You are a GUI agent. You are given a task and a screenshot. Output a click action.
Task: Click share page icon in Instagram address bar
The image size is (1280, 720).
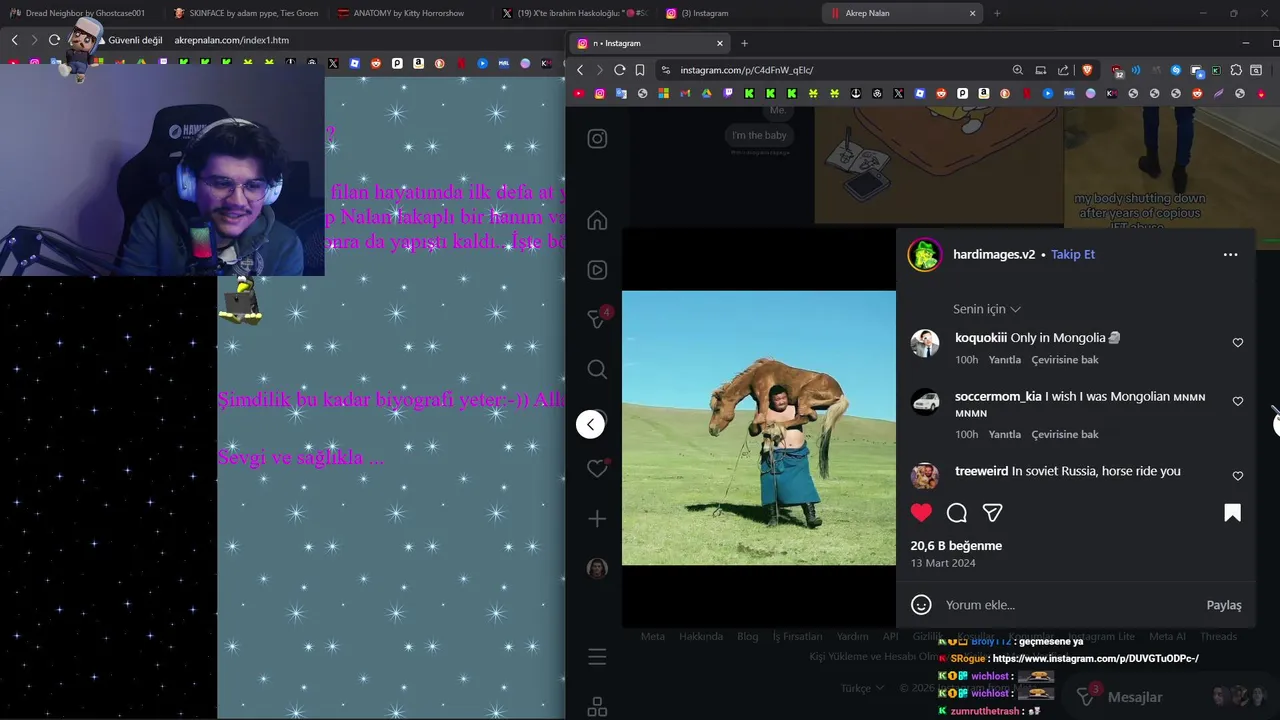click(x=1063, y=70)
